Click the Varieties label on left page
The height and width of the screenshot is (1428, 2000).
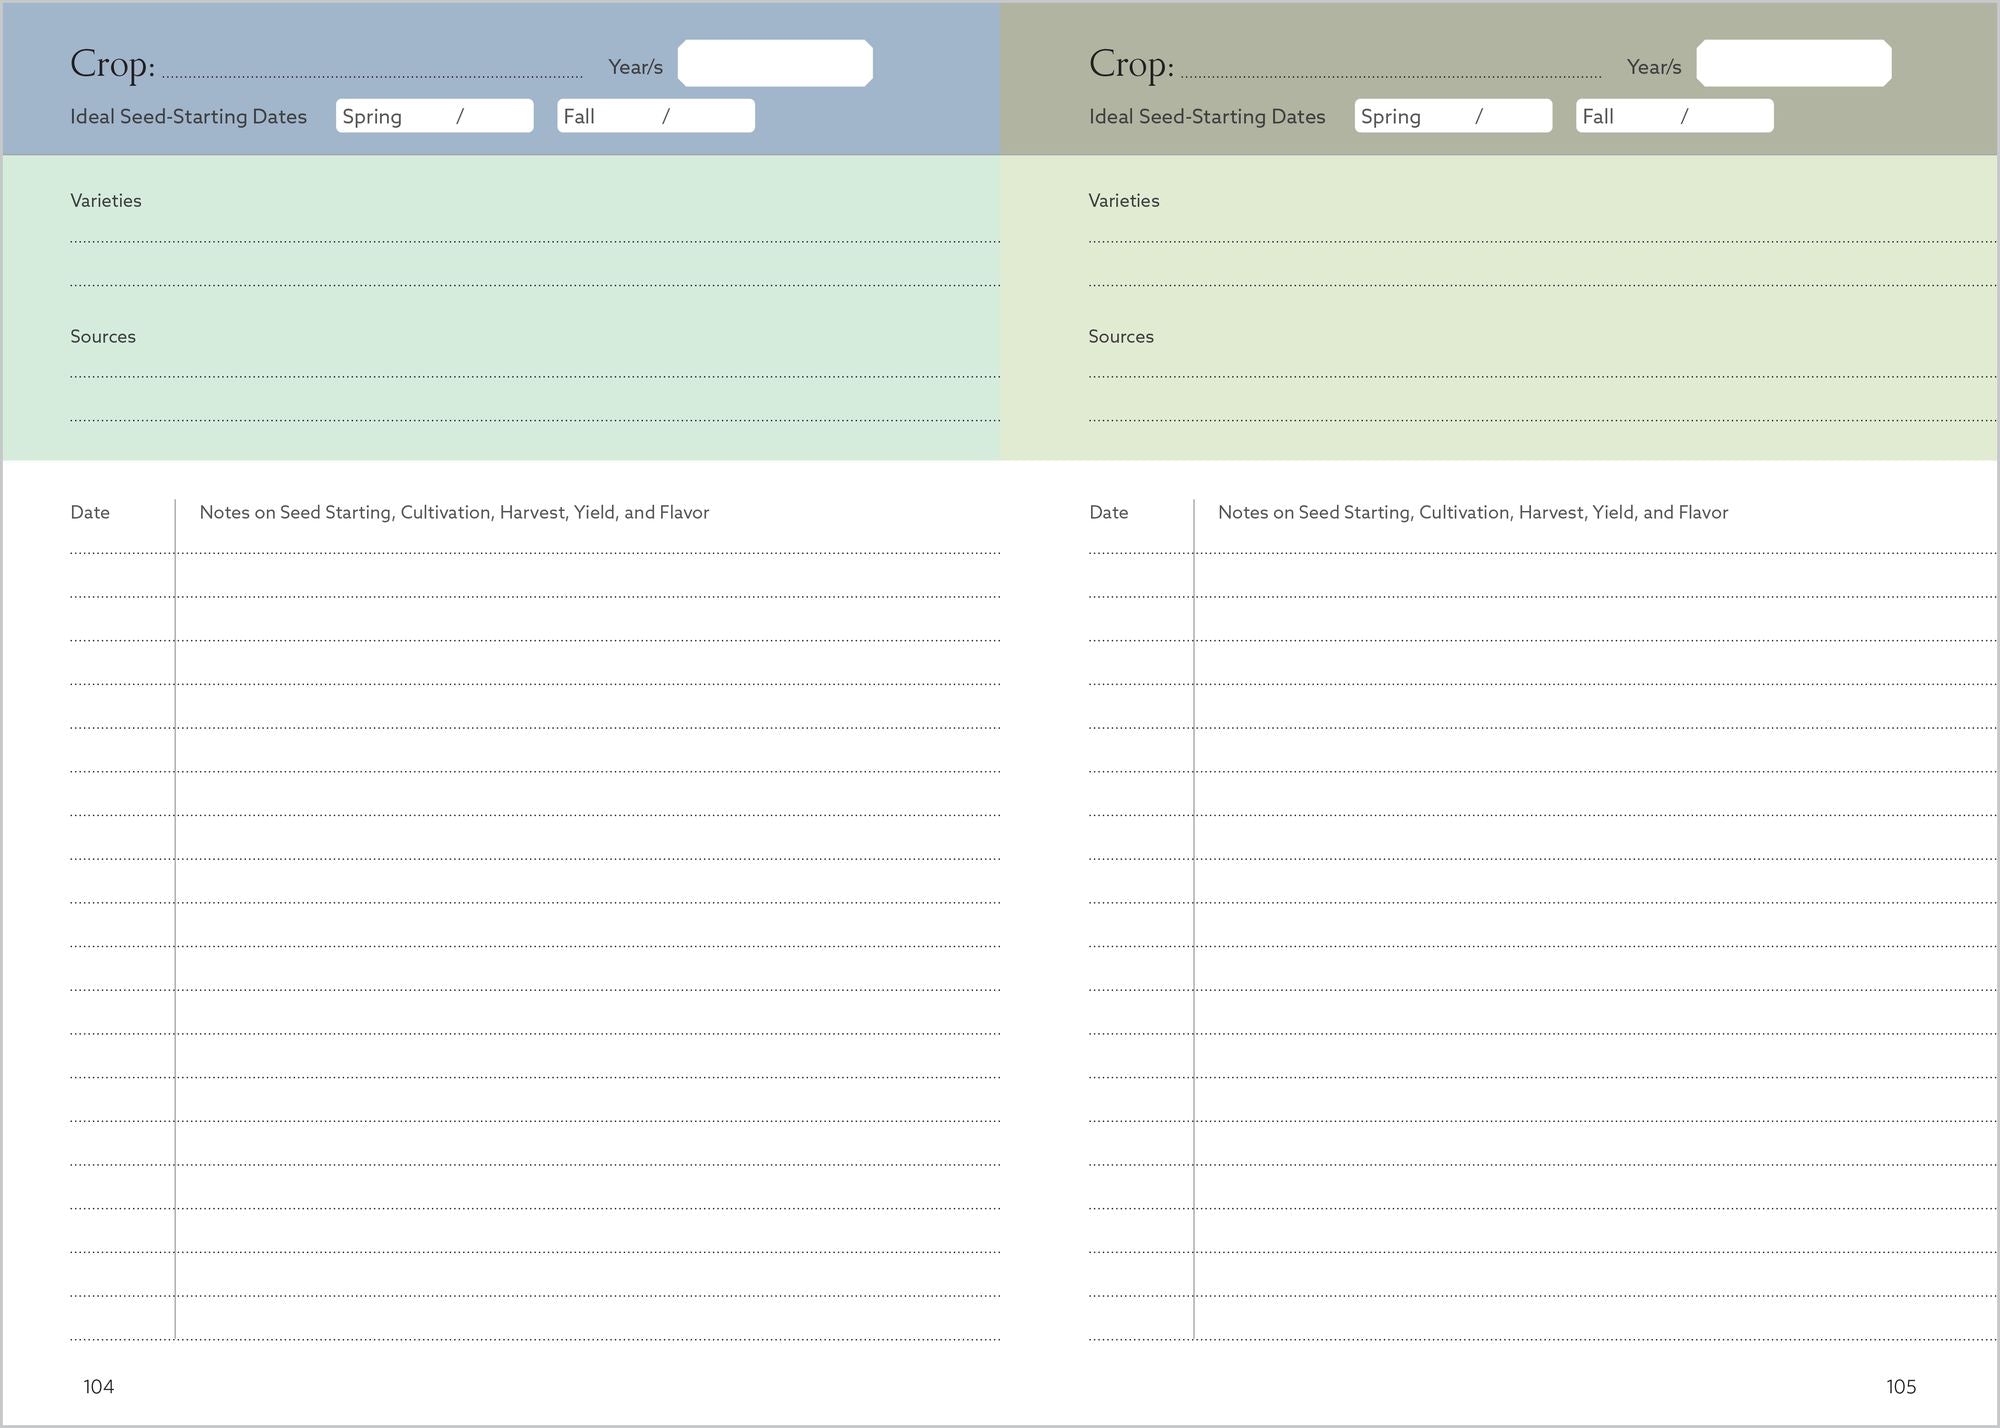point(106,201)
